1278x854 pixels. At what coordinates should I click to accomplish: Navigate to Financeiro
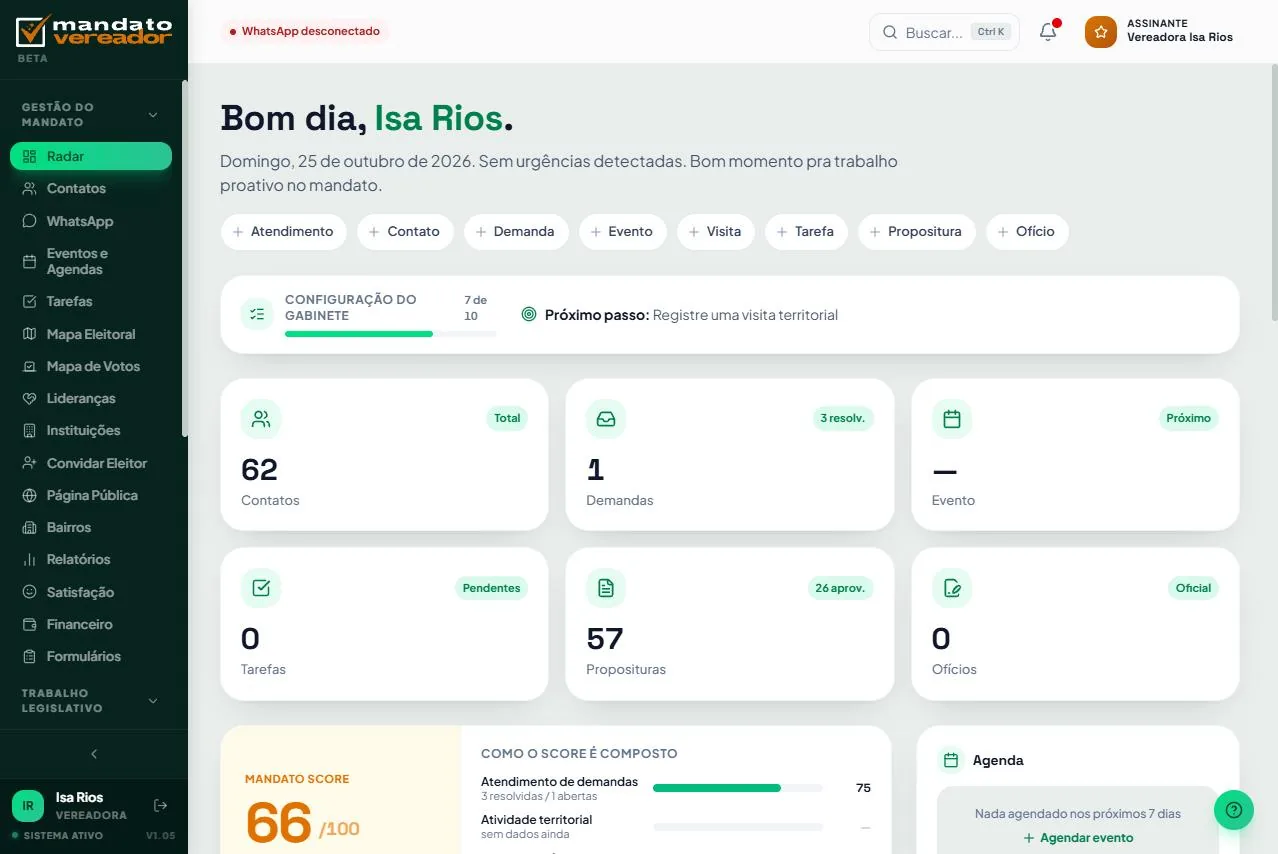(x=91, y=624)
